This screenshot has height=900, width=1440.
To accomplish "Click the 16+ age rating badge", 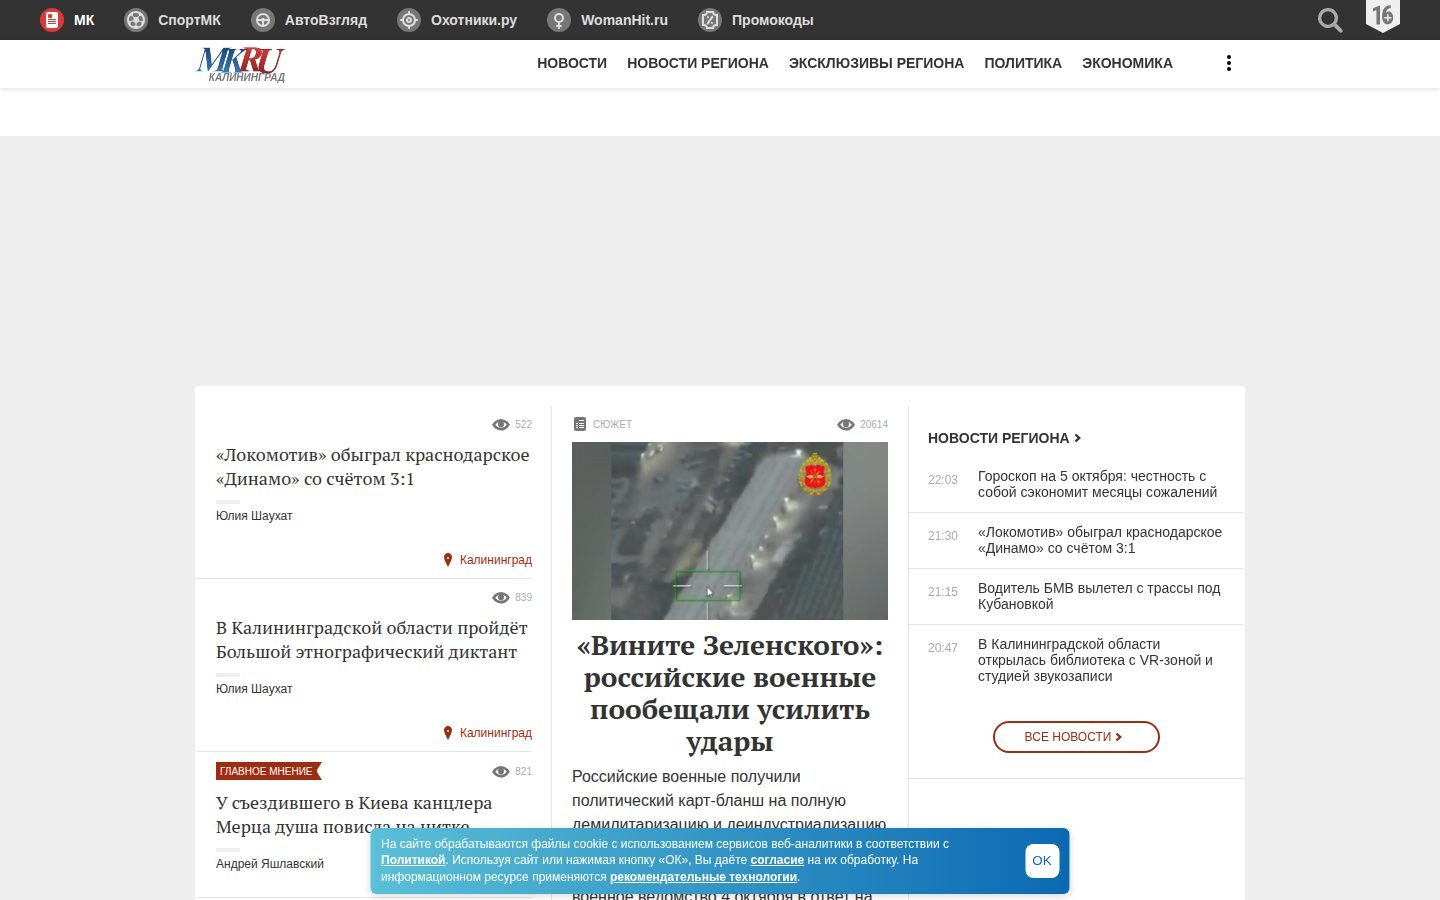I will pos(1383,16).
